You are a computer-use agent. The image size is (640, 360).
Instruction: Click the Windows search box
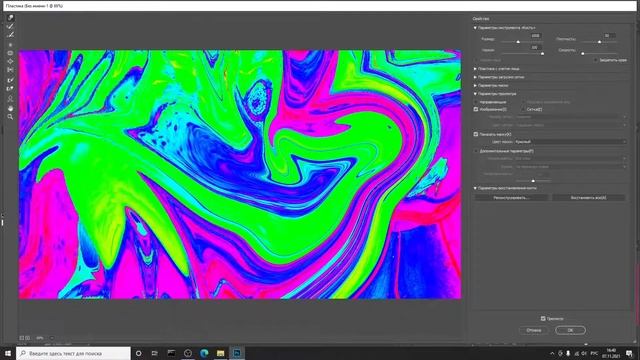[73, 353]
